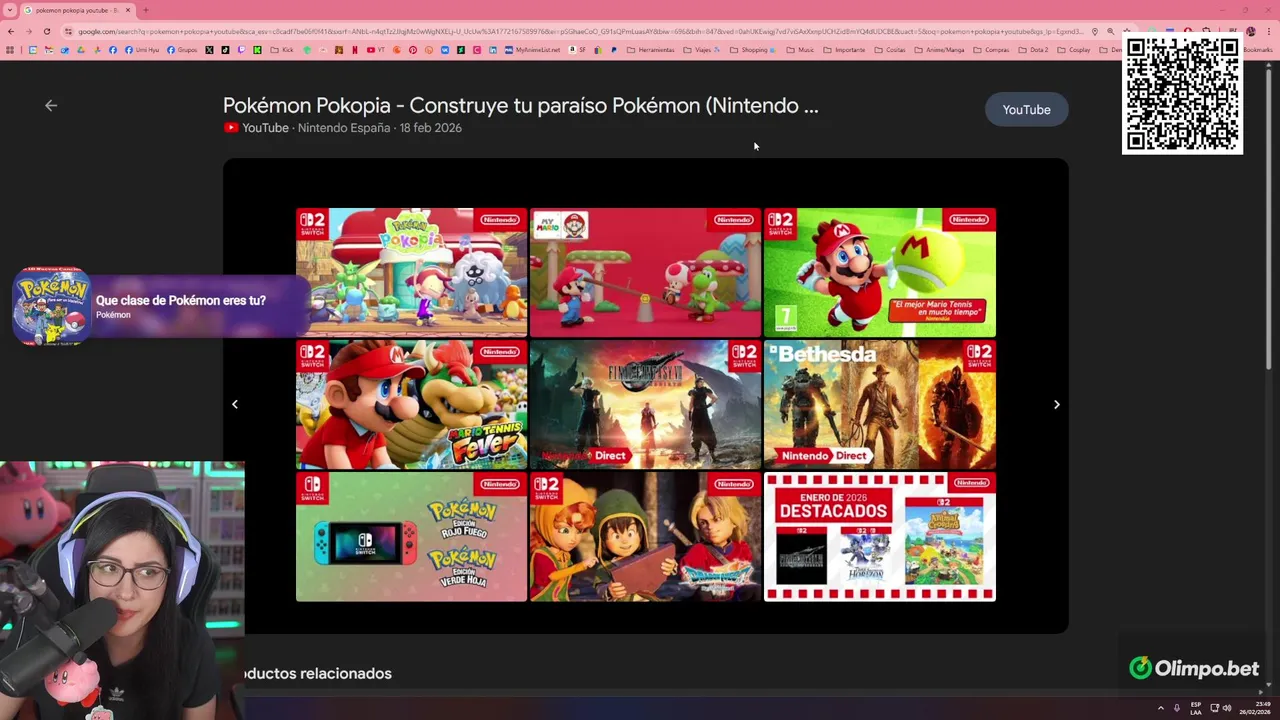Click the YouTube source label under the title
This screenshot has height=720, width=1280.
(257, 128)
